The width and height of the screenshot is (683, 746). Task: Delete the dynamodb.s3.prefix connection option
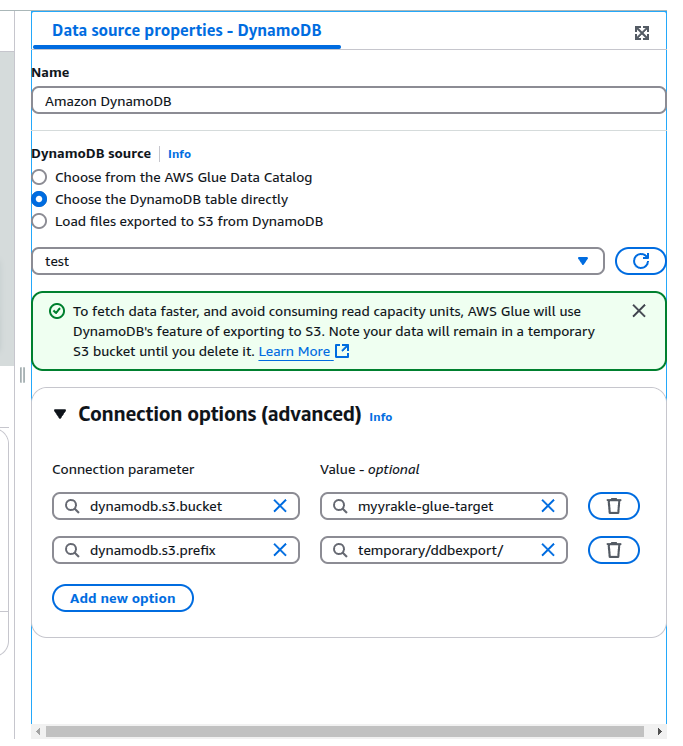[614, 550]
